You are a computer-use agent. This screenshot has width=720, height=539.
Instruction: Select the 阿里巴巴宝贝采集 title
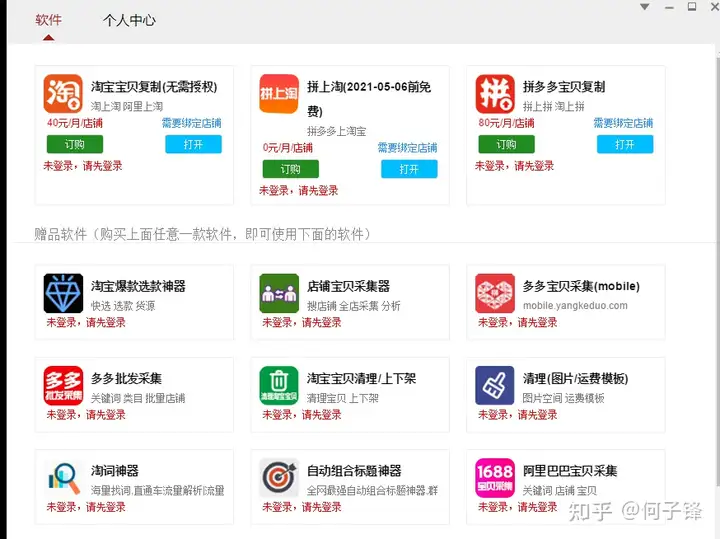pos(570,471)
